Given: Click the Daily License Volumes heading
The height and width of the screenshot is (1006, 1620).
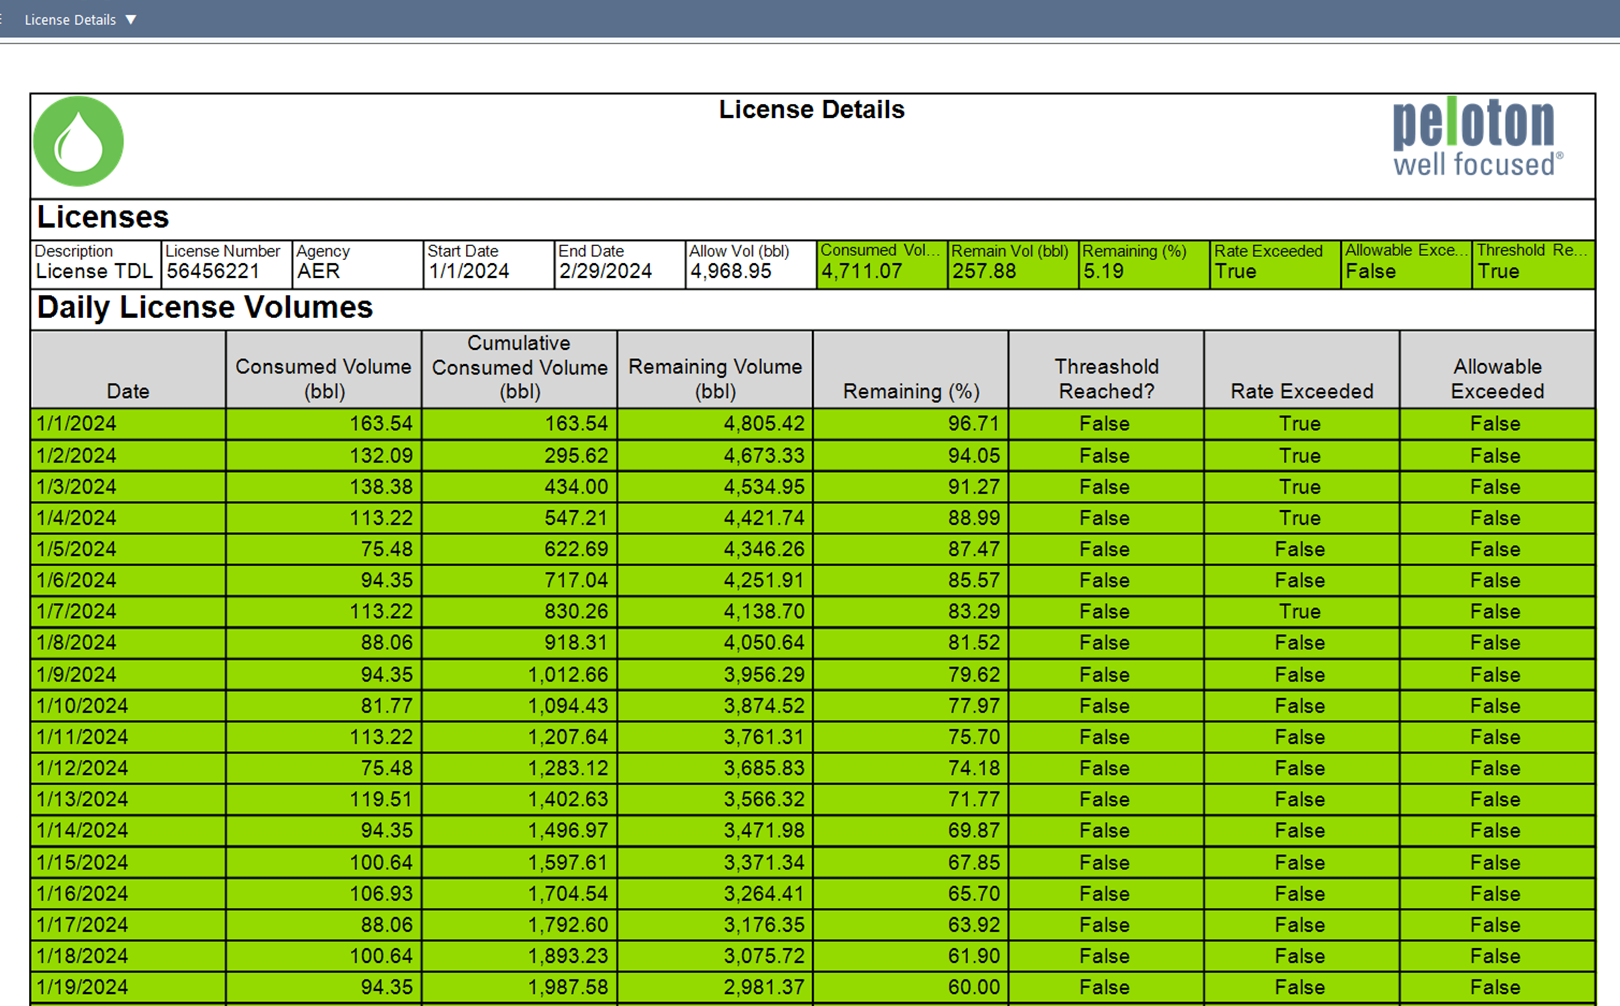Looking at the screenshot, I should 204,308.
